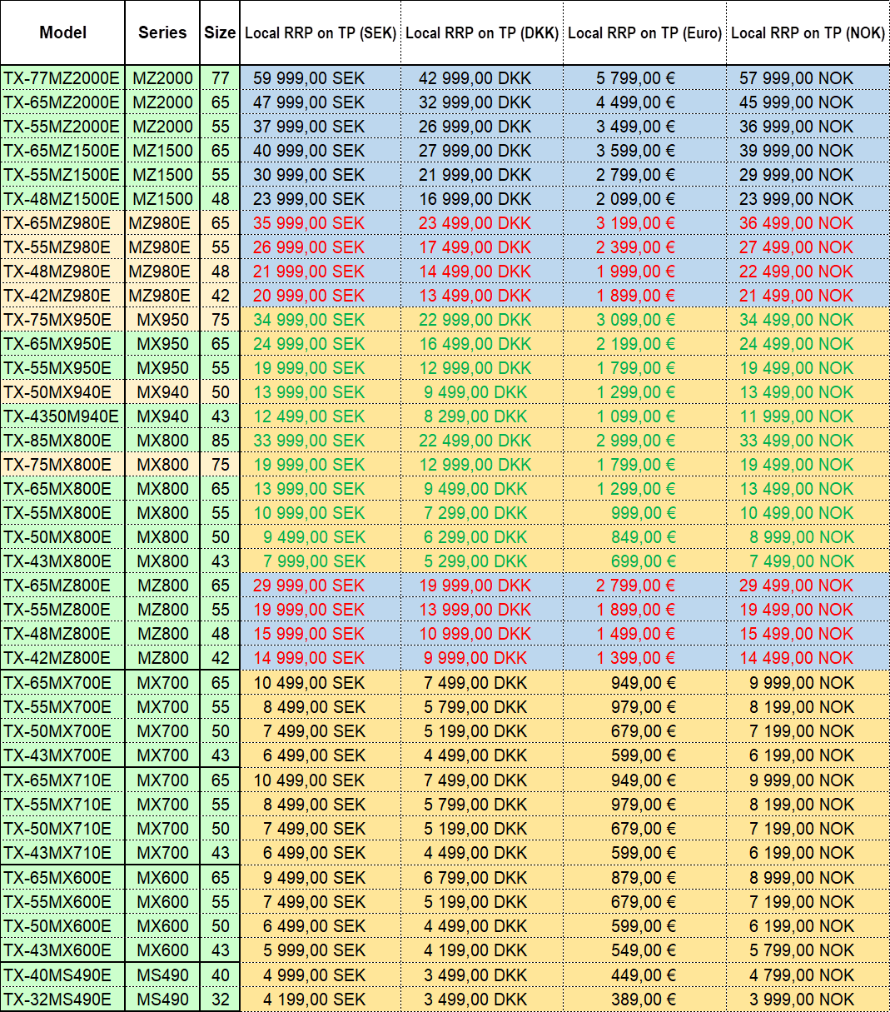Select model cell TX-42MZ980E
The image size is (890, 1012).
63,296
